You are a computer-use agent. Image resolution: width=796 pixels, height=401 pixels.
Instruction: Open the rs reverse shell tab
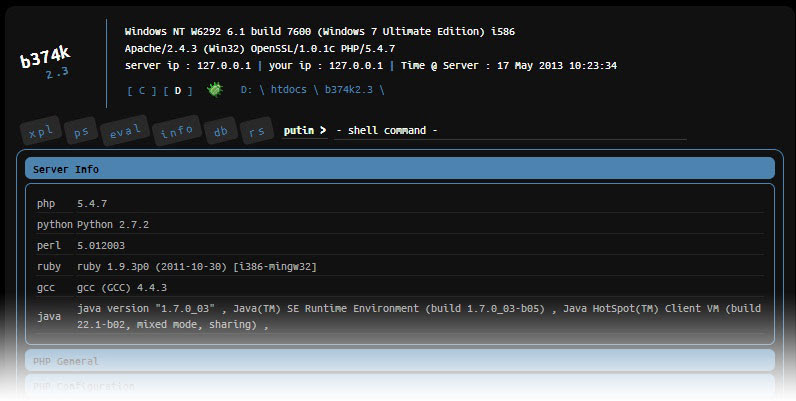tap(256, 131)
